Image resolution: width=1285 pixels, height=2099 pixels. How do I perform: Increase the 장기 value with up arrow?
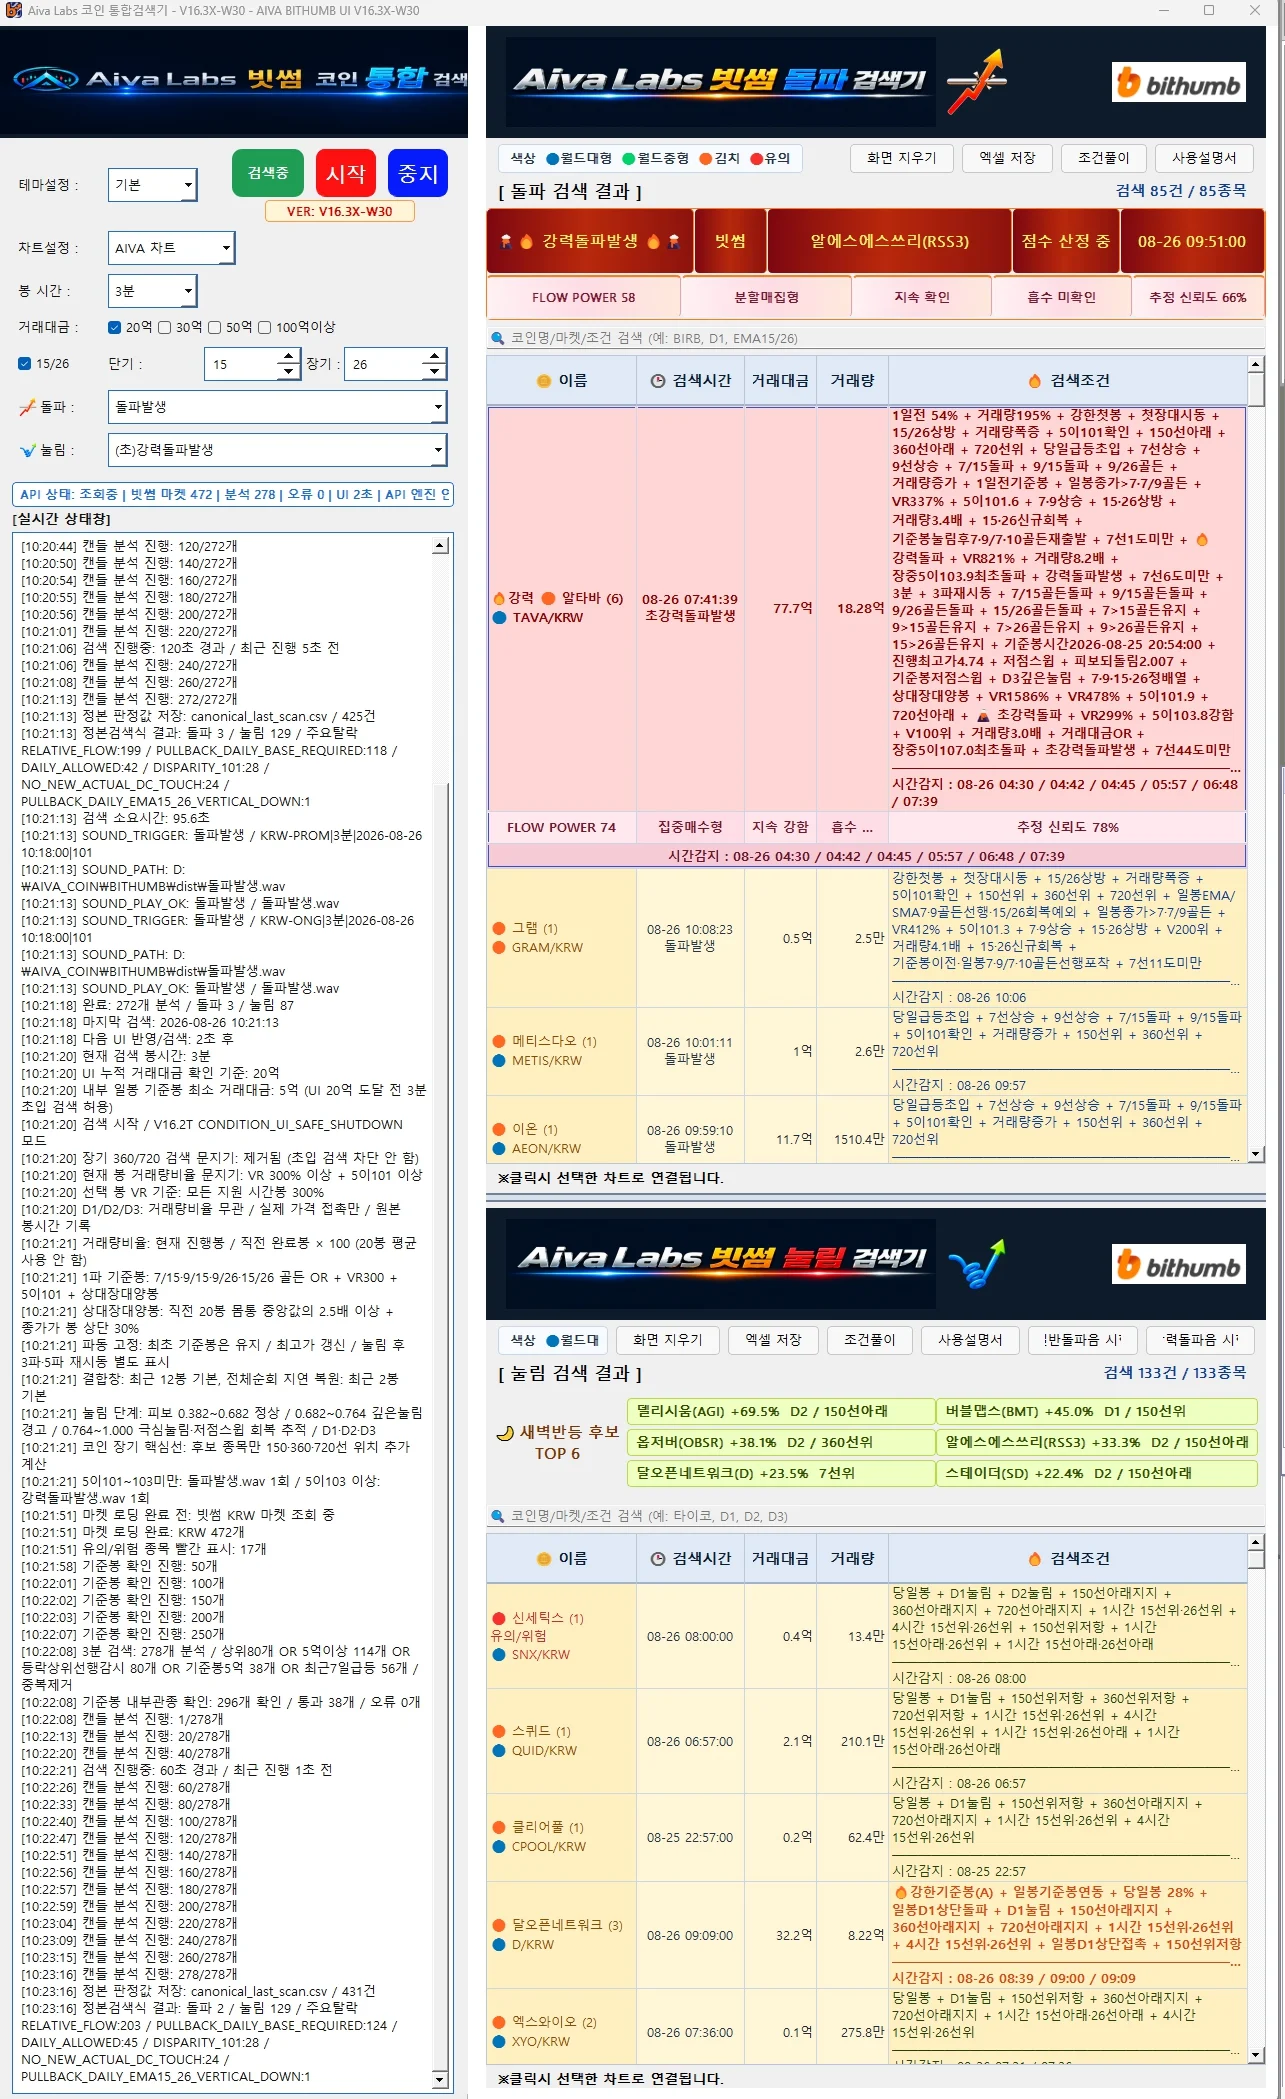click(x=434, y=356)
